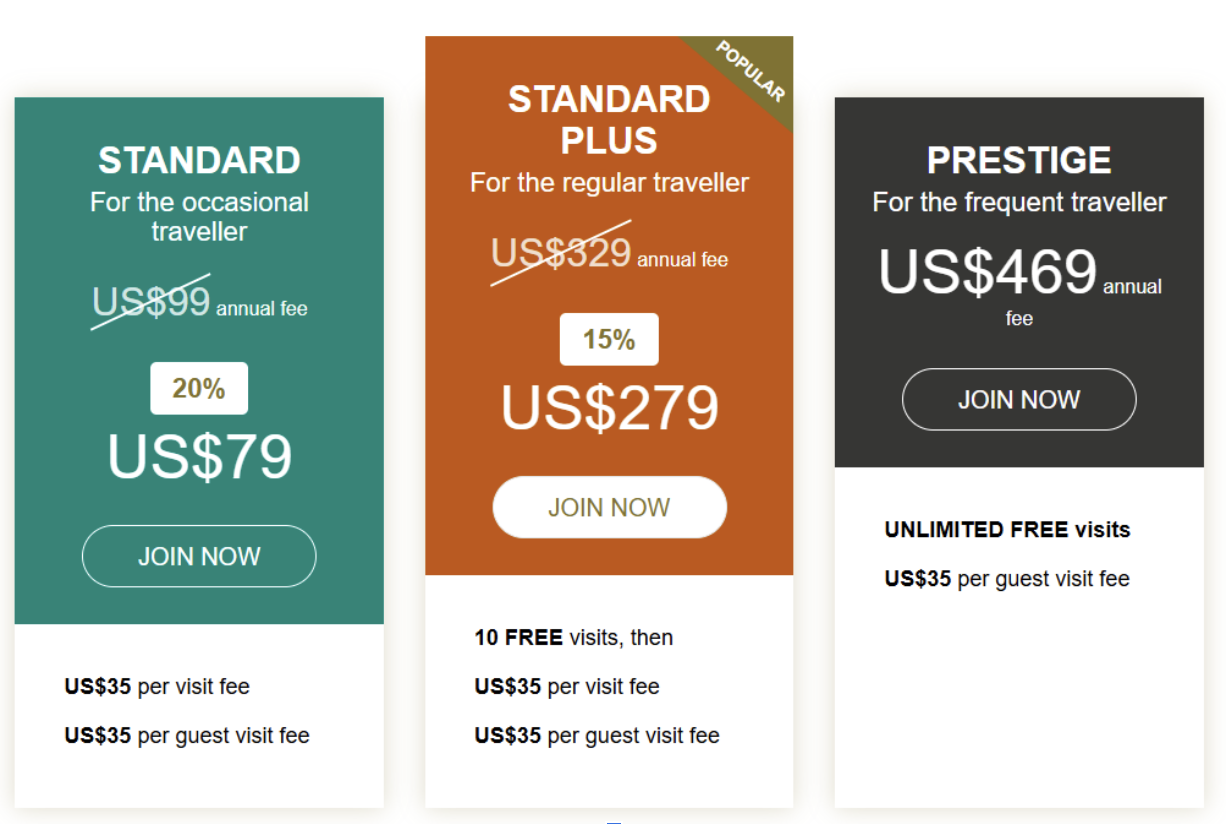Click the '10 FREE visits, then' text

[573, 637]
